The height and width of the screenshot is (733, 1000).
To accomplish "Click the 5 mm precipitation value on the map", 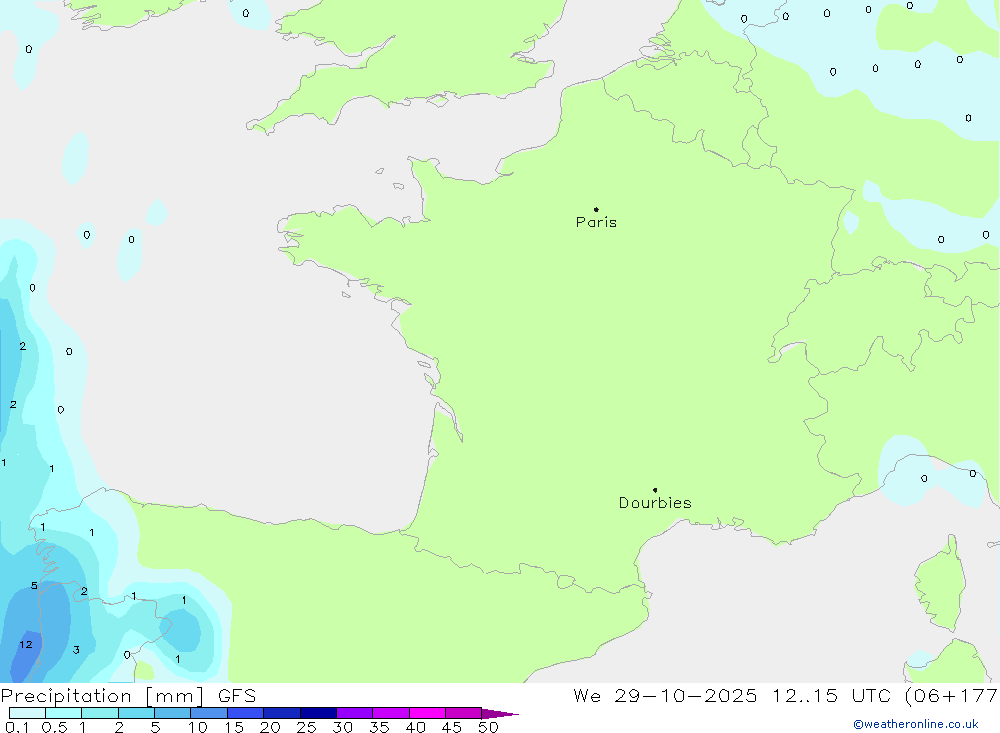I will tap(34, 586).
